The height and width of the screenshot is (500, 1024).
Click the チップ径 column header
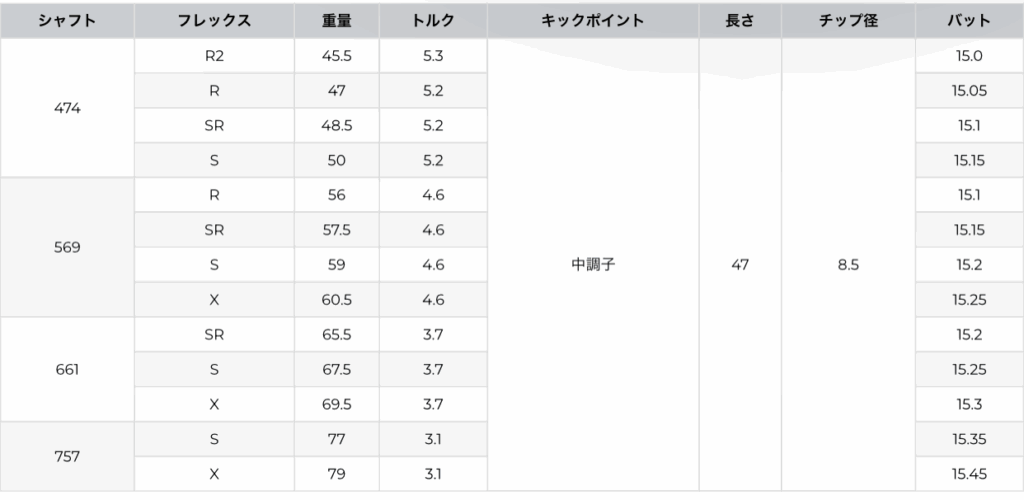[x=848, y=20]
